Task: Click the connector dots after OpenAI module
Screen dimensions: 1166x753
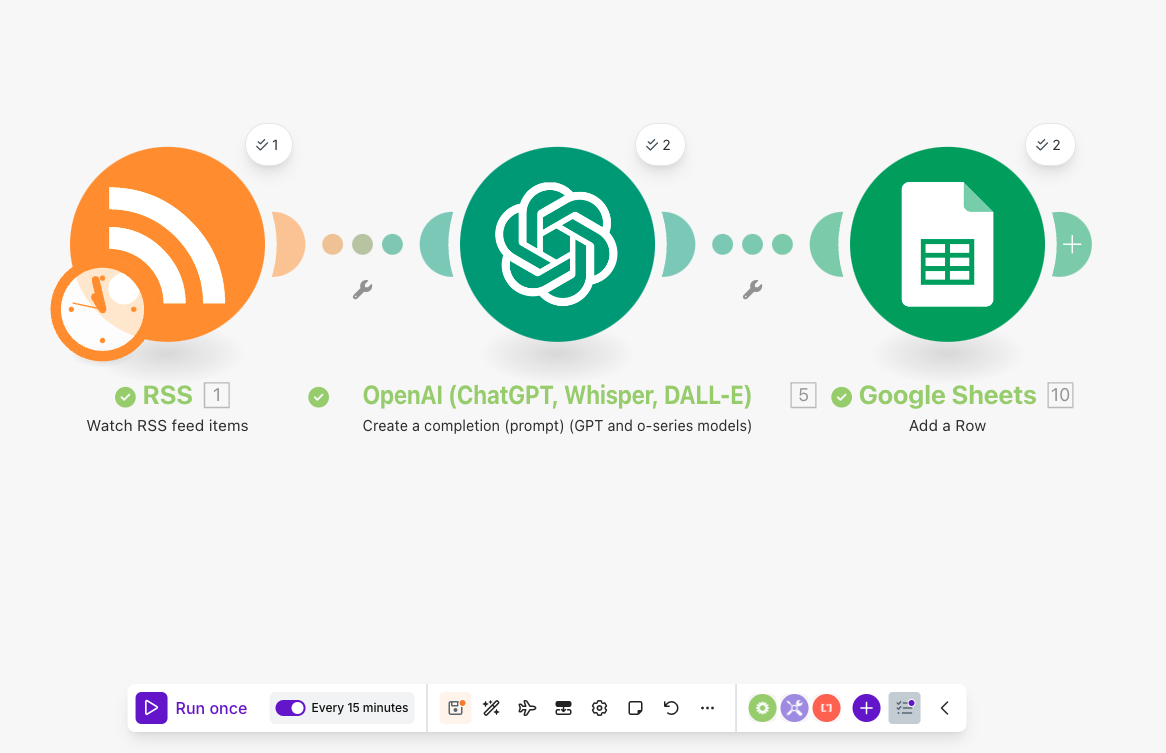Action: (753, 244)
